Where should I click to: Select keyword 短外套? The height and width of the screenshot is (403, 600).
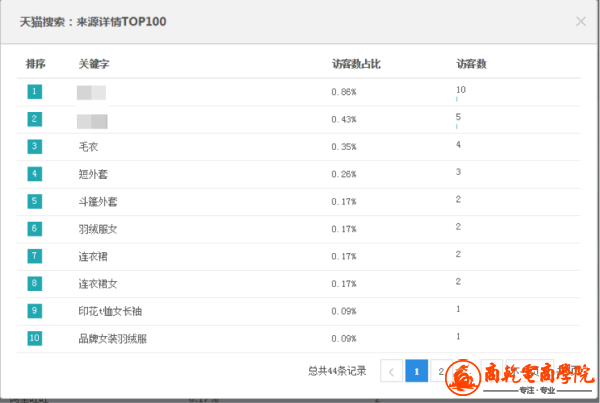93,174
